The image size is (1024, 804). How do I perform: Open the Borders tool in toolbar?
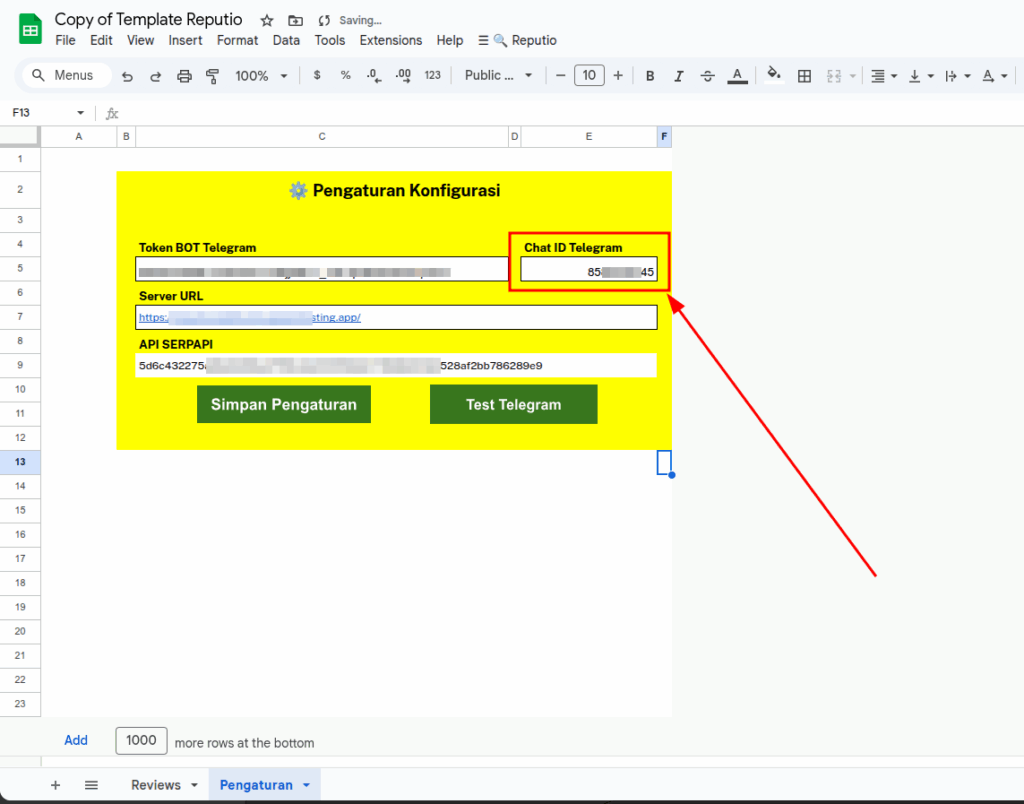(804, 76)
